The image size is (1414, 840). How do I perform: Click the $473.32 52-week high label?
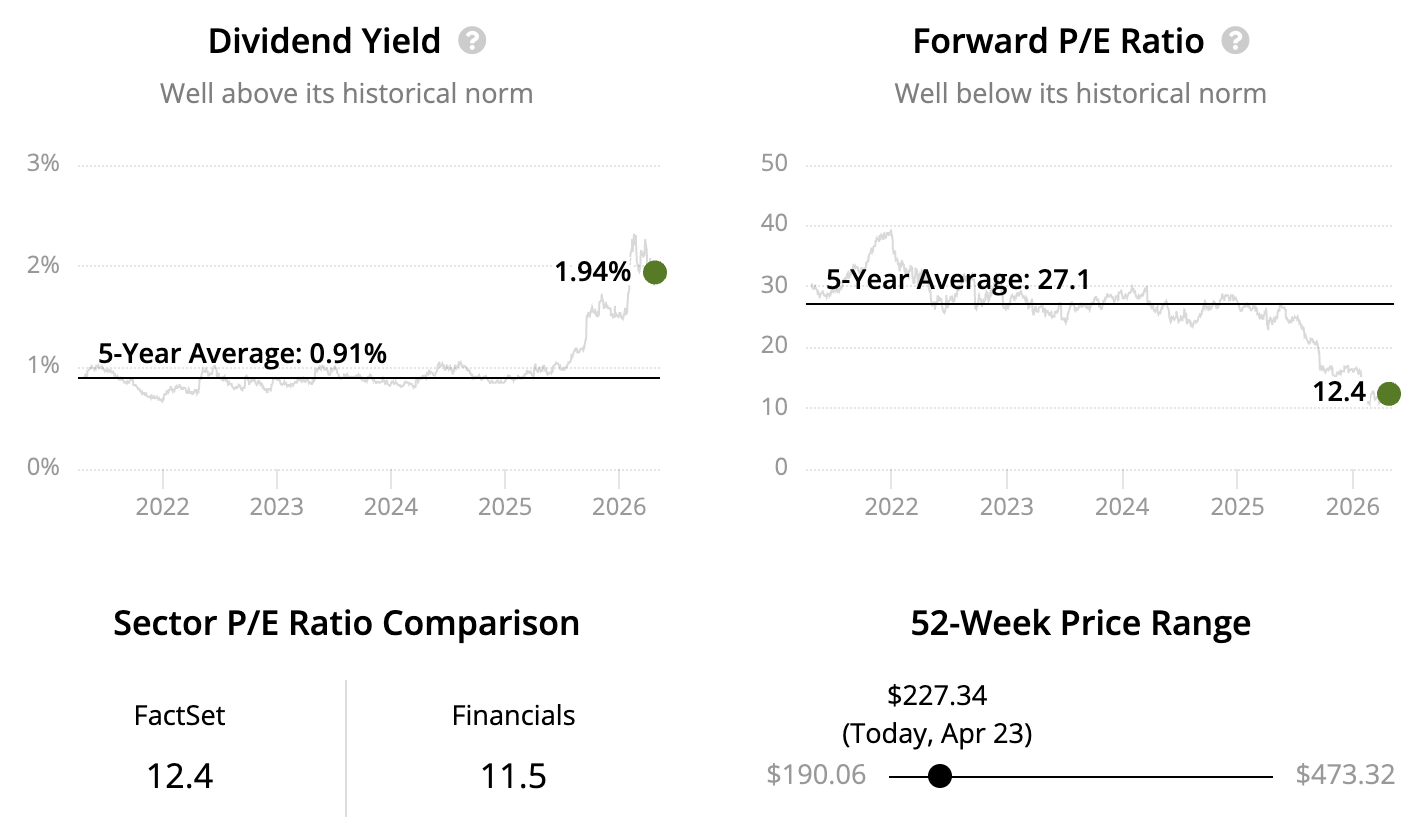tap(1345, 775)
